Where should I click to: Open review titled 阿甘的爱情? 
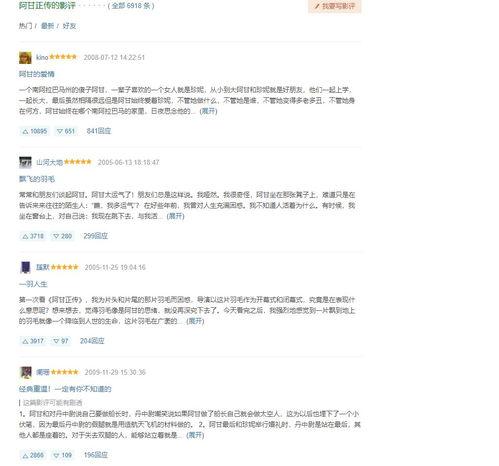click(37, 74)
